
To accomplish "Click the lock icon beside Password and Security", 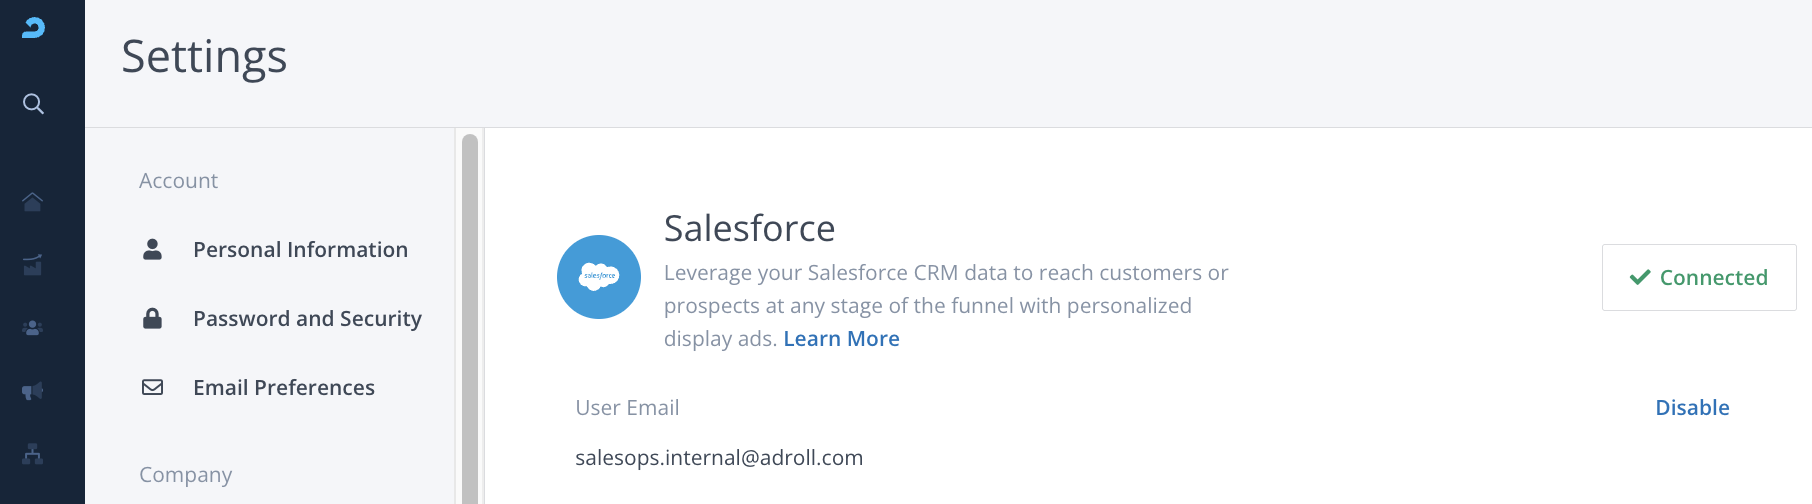I will [x=152, y=318].
